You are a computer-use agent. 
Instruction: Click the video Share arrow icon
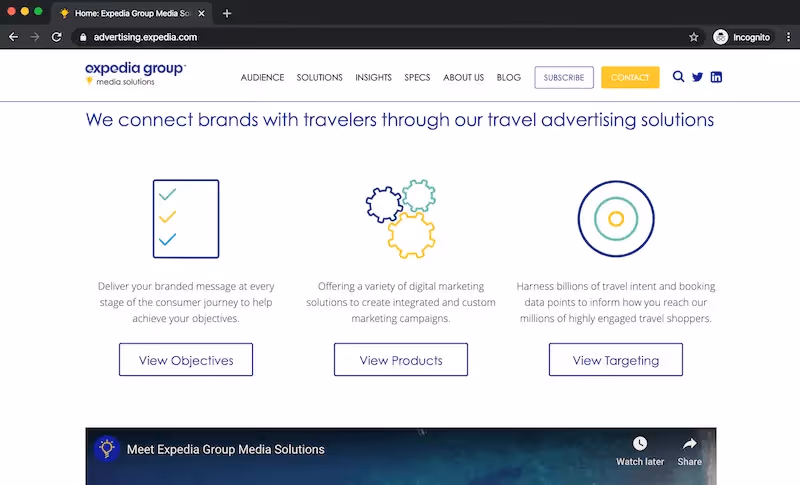tap(689, 444)
